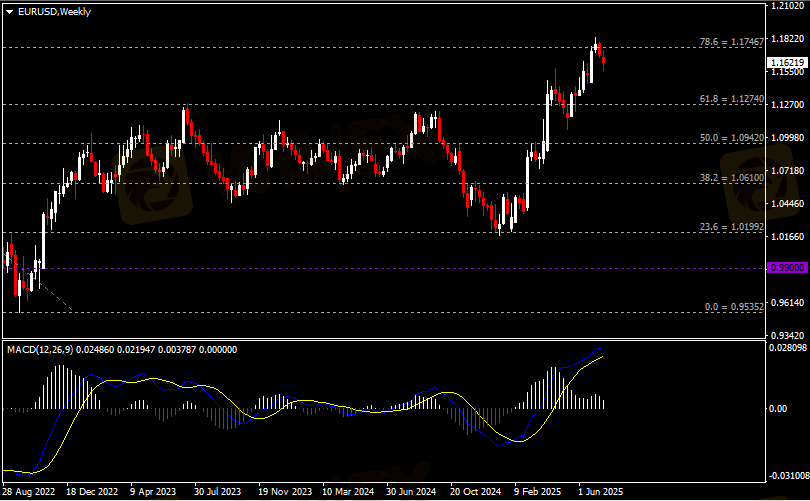Click the 0.93420 price scale value
This screenshot has width=810, height=501.
787,335
